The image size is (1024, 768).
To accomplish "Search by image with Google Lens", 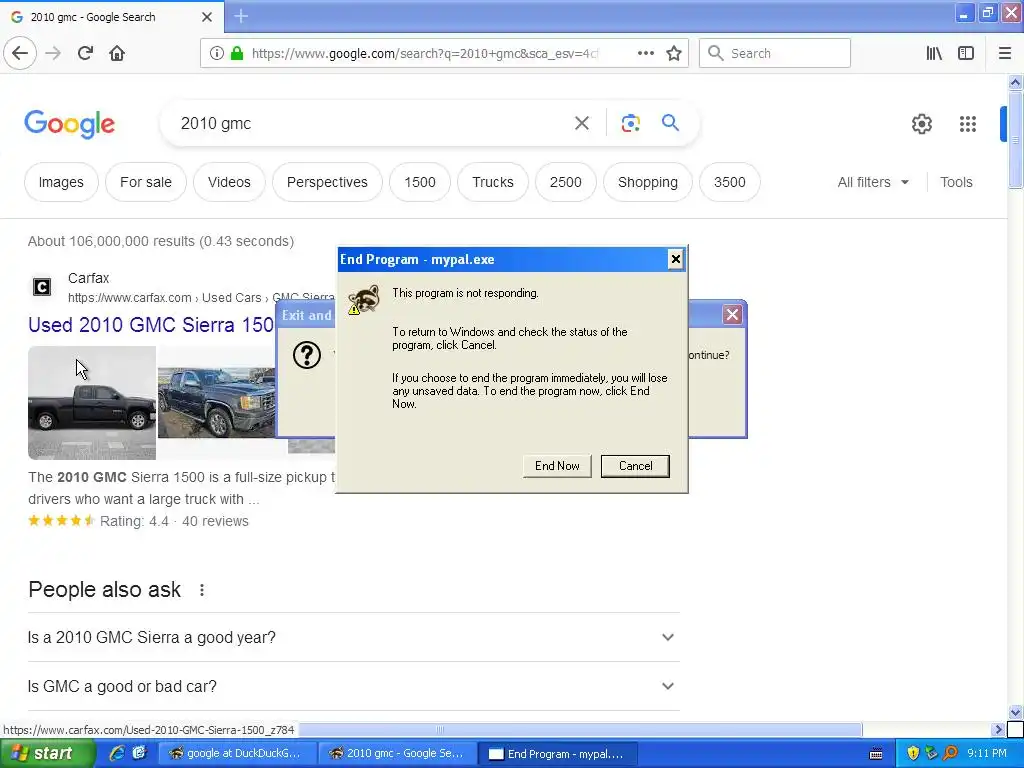I will pyautogui.click(x=630, y=123).
